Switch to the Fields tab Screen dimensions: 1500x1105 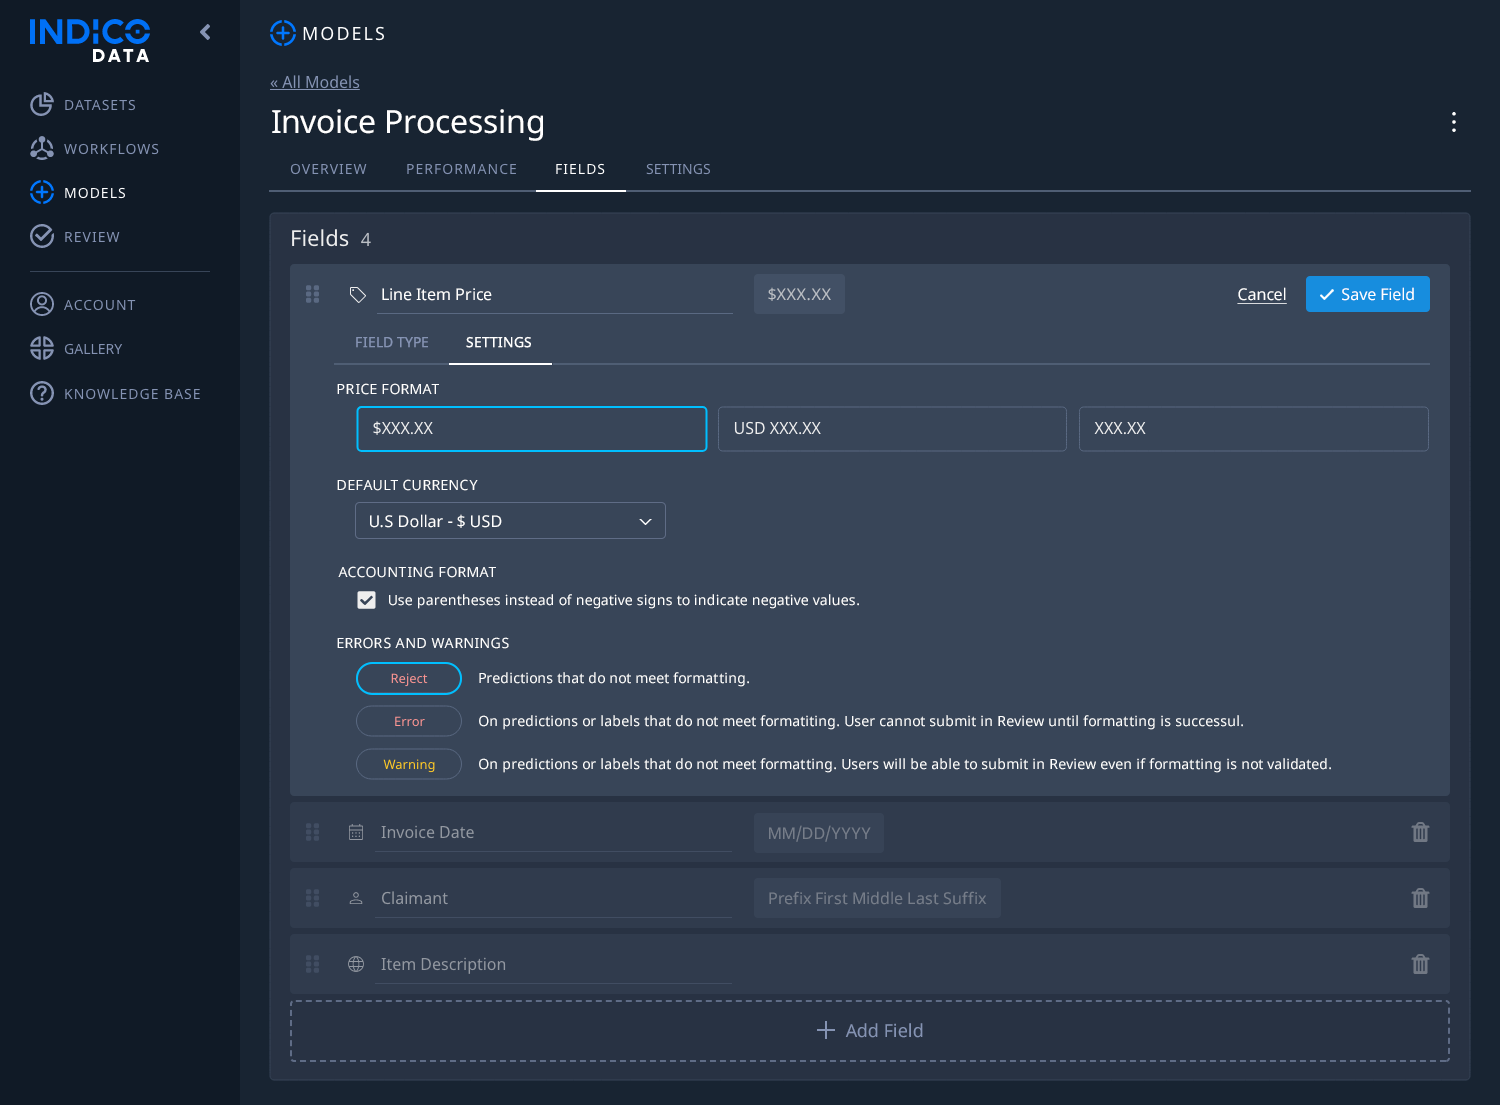pyautogui.click(x=580, y=169)
